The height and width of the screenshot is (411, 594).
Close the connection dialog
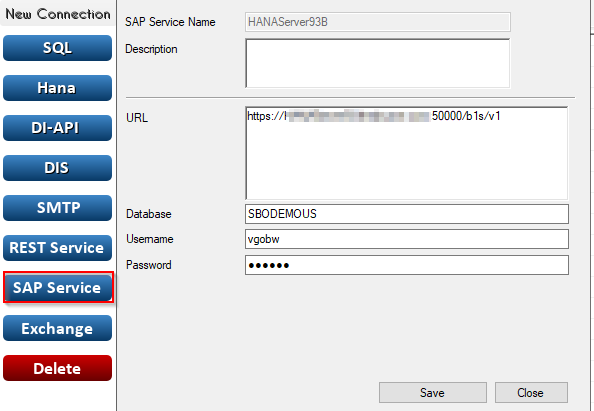pyautogui.click(x=531, y=392)
